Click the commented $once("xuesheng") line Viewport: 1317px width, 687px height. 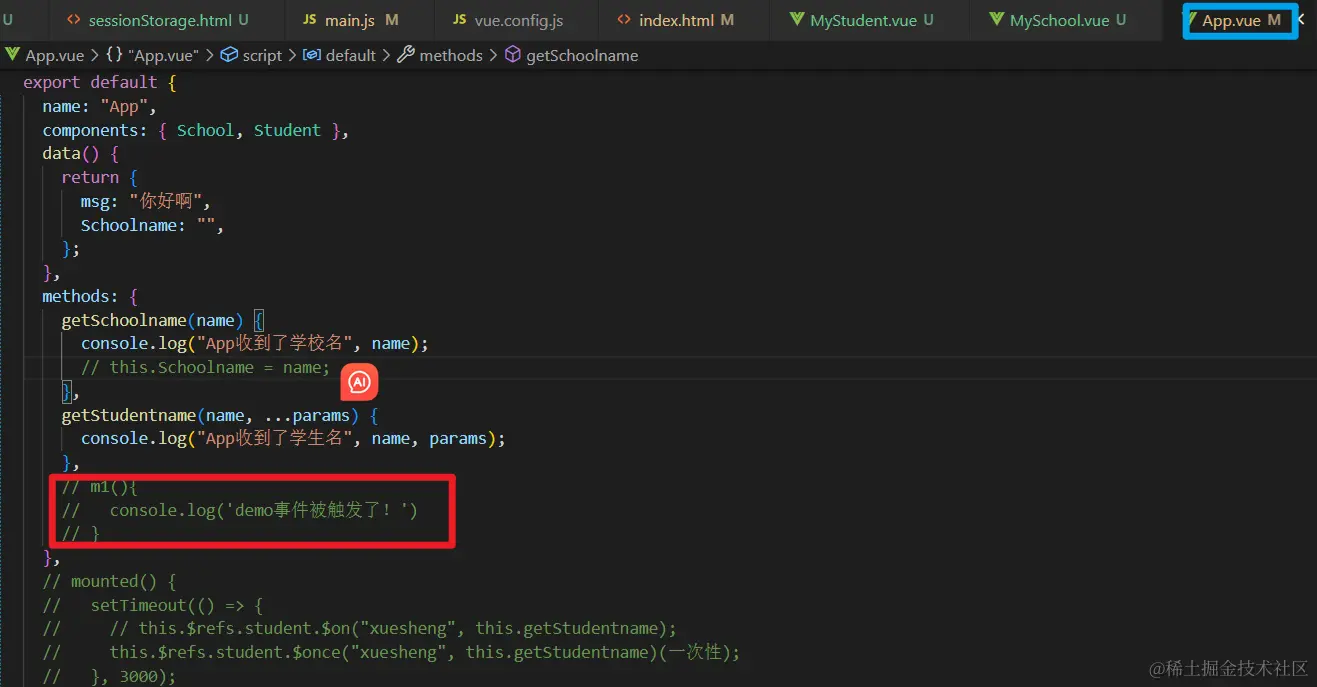391,652
